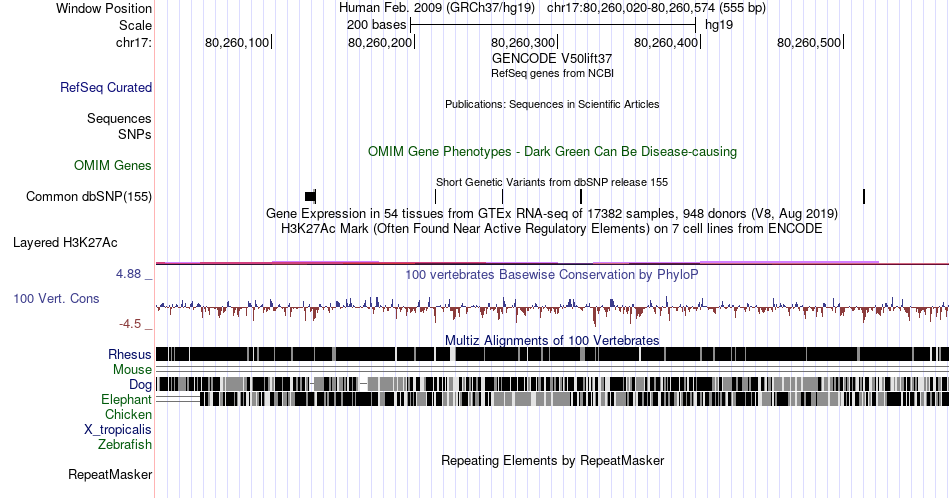Screen dimensions: 950x498
Task: Click the GTEx Gene Expression title
Action: tap(552, 213)
